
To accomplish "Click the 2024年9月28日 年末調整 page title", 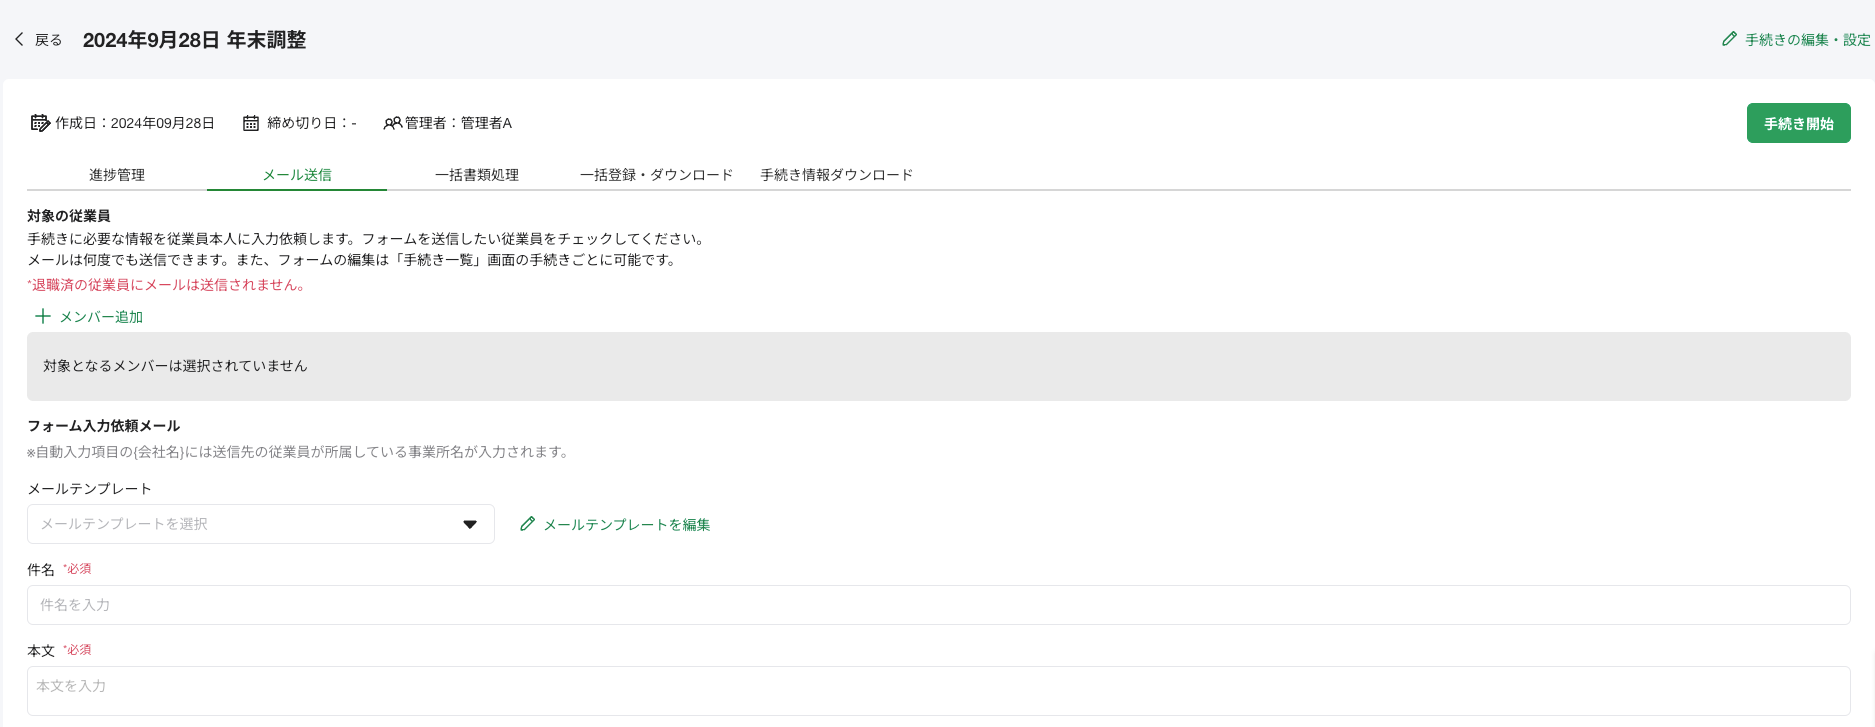I will click(194, 40).
